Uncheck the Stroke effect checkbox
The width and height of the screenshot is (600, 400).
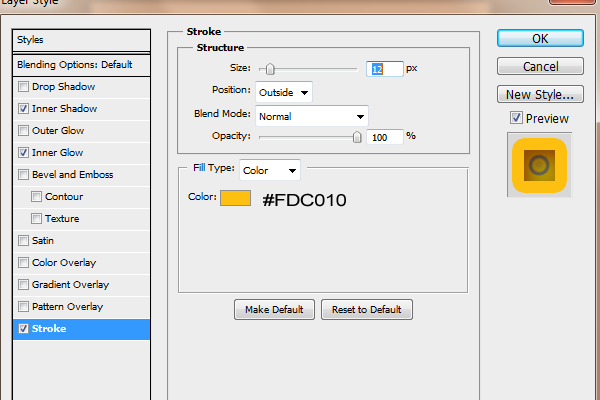click(23, 329)
